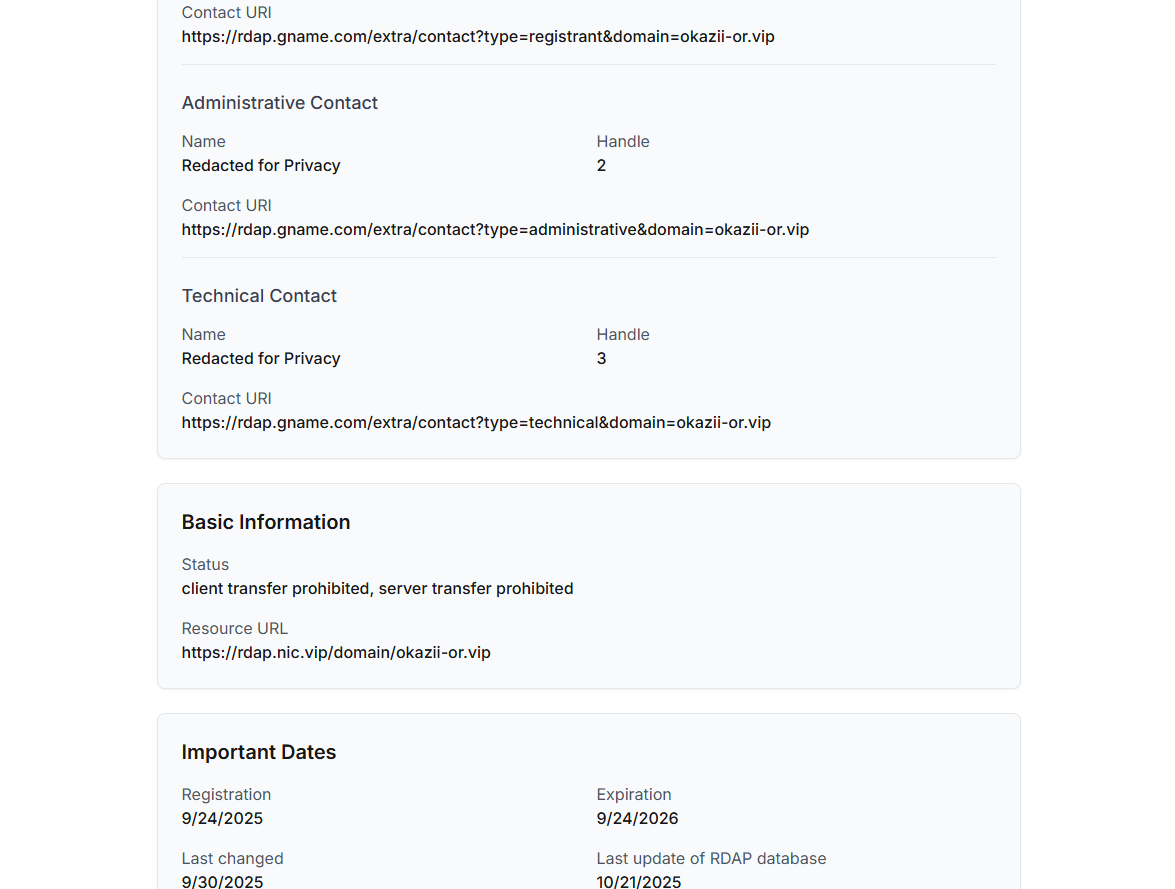Viewport: 1175px width, 889px height.
Task: Click the Important Dates heading
Action: [x=259, y=752]
